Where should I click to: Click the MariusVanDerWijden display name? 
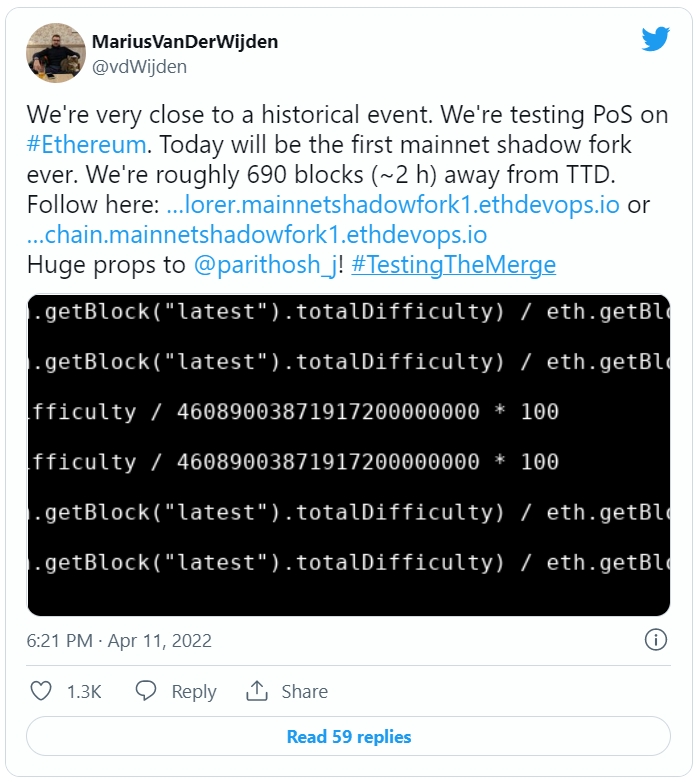point(185,42)
